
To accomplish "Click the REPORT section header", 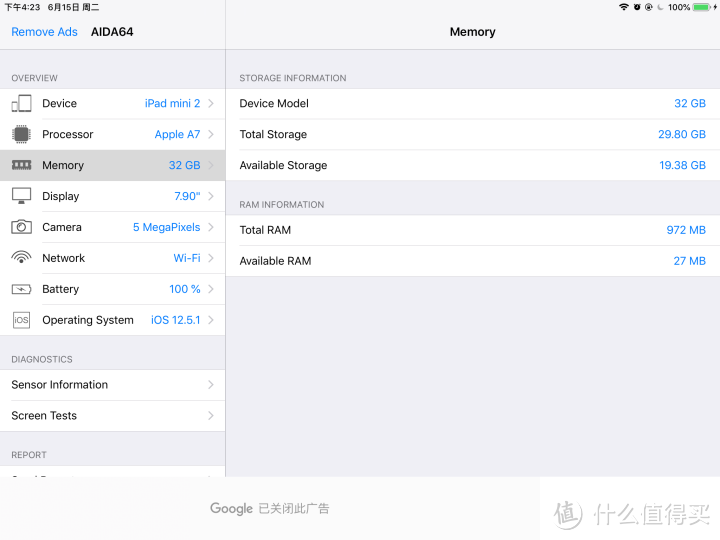I will coord(29,455).
